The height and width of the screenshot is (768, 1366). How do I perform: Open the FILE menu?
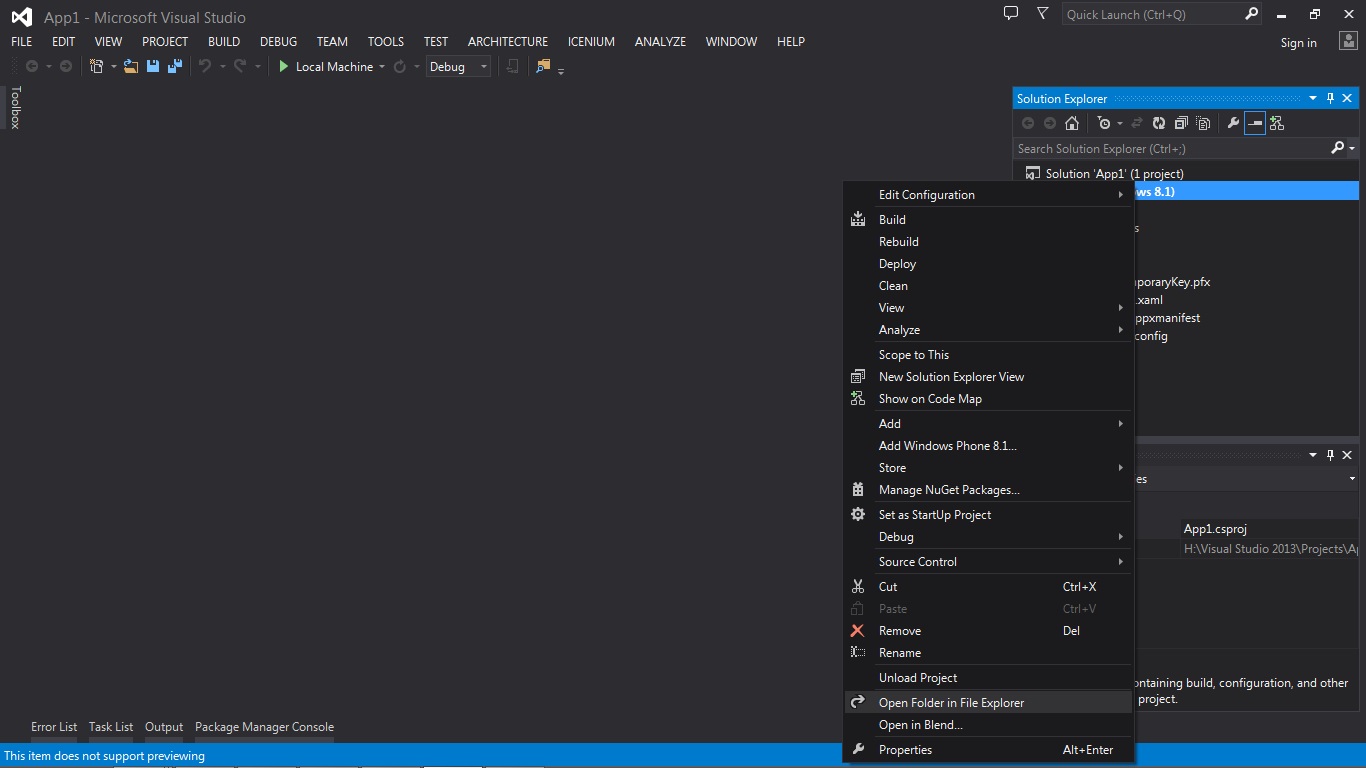click(21, 41)
